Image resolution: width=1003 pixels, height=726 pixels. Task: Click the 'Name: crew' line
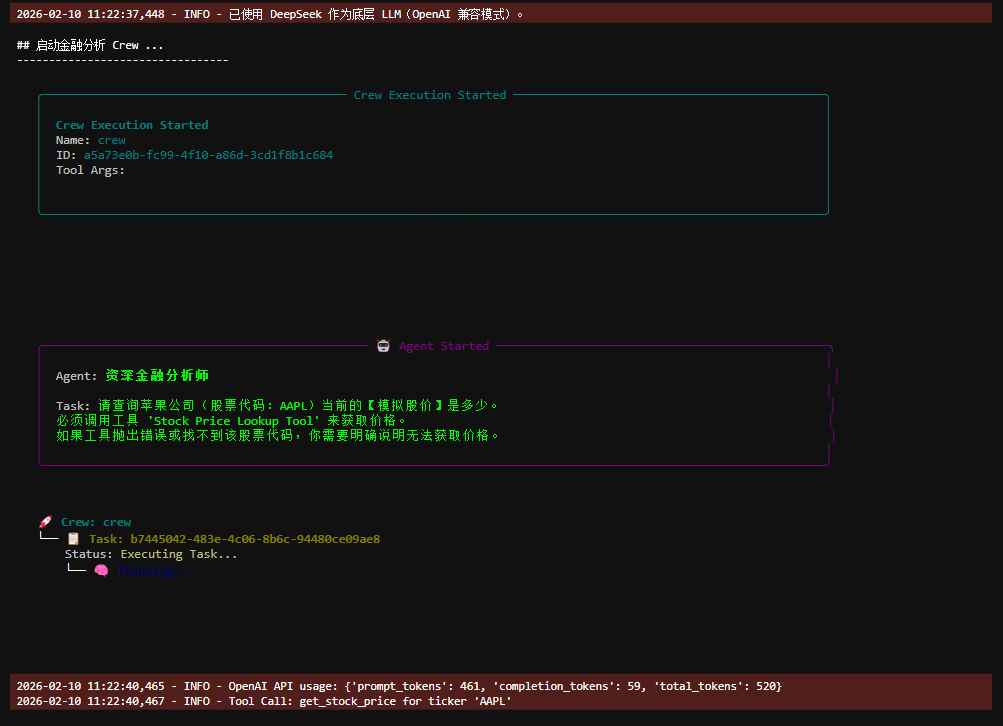(x=91, y=140)
